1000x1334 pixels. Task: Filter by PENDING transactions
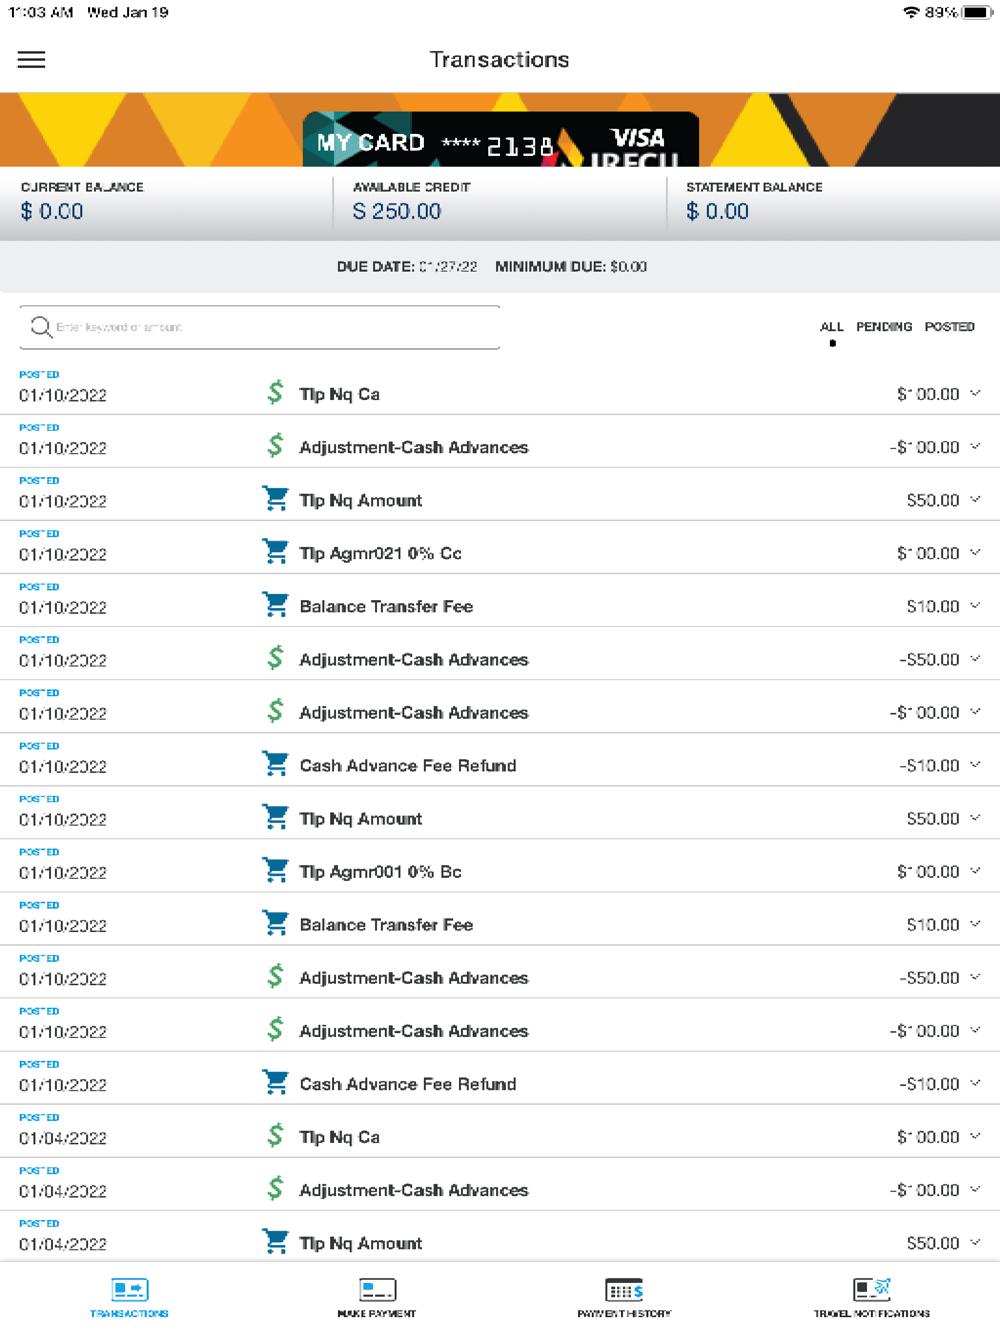(884, 327)
